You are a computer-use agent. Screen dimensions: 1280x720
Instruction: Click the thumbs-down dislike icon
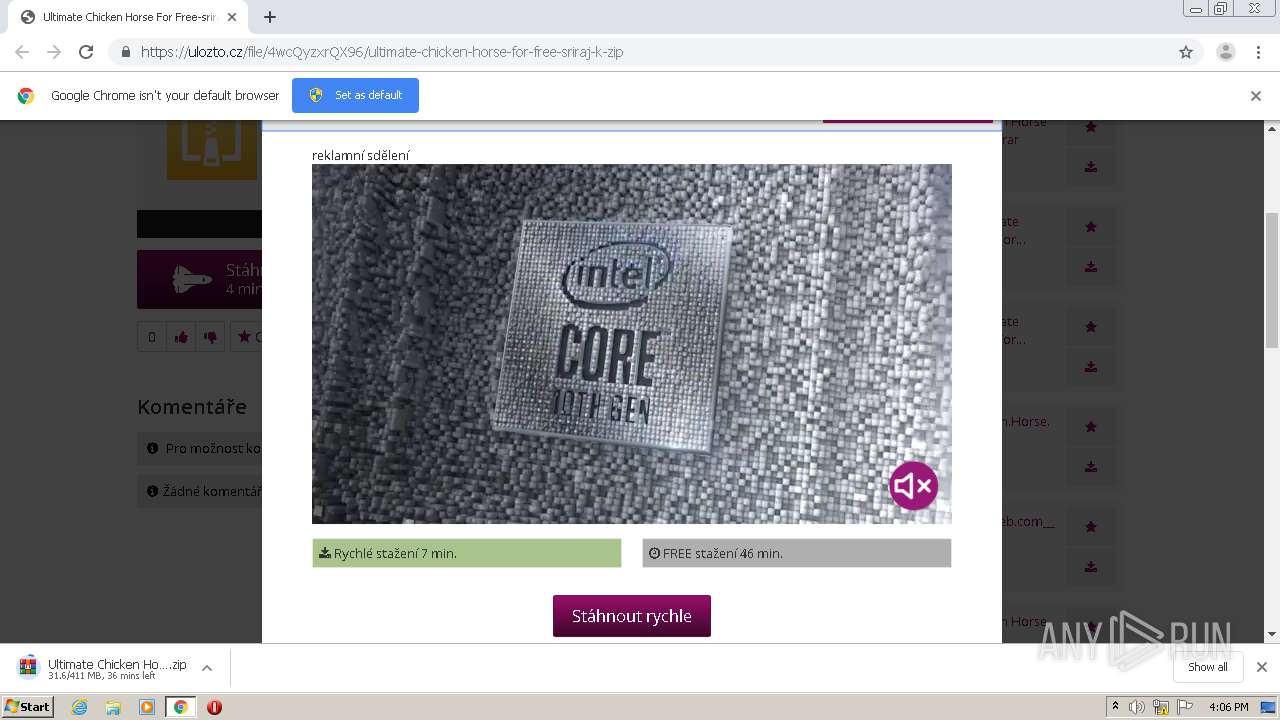point(210,337)
